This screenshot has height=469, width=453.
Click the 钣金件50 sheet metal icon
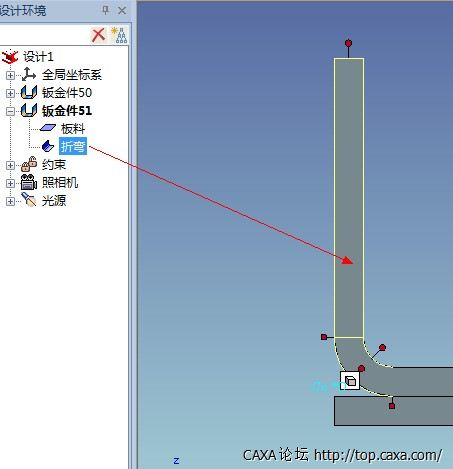pyautogui.click(x=29, y=92)
